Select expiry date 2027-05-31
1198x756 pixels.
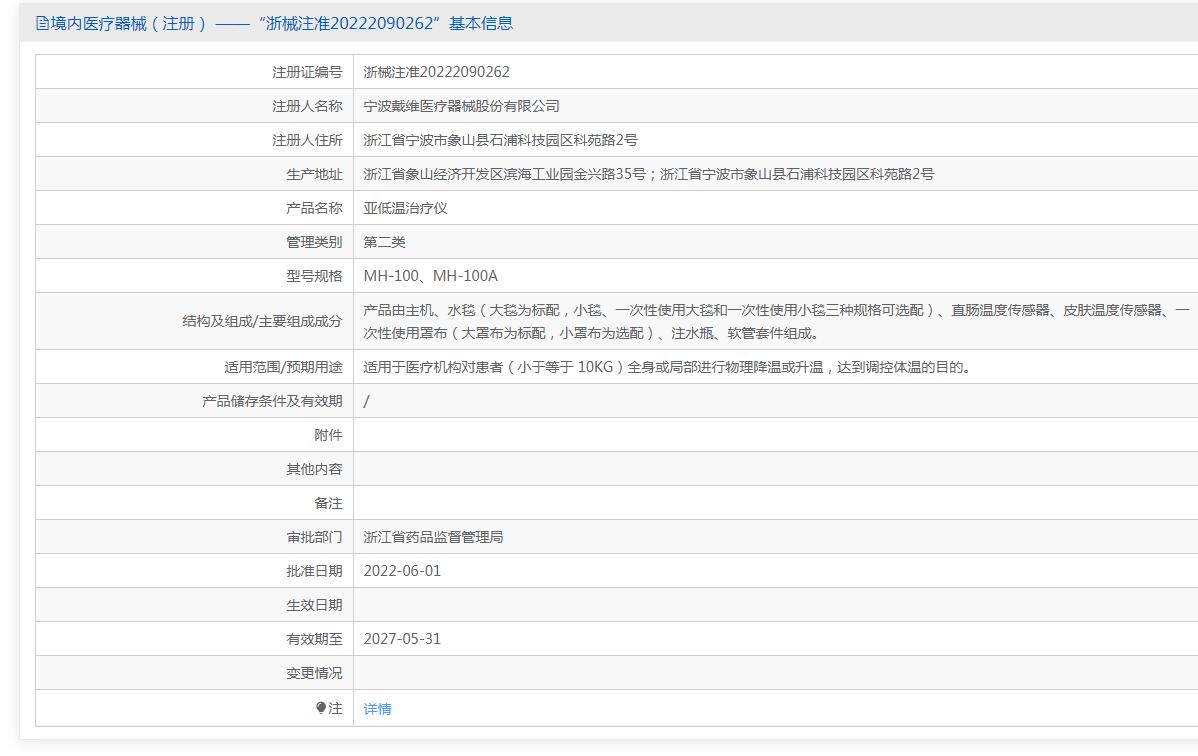pyautogui.click(x=402, y=639)
